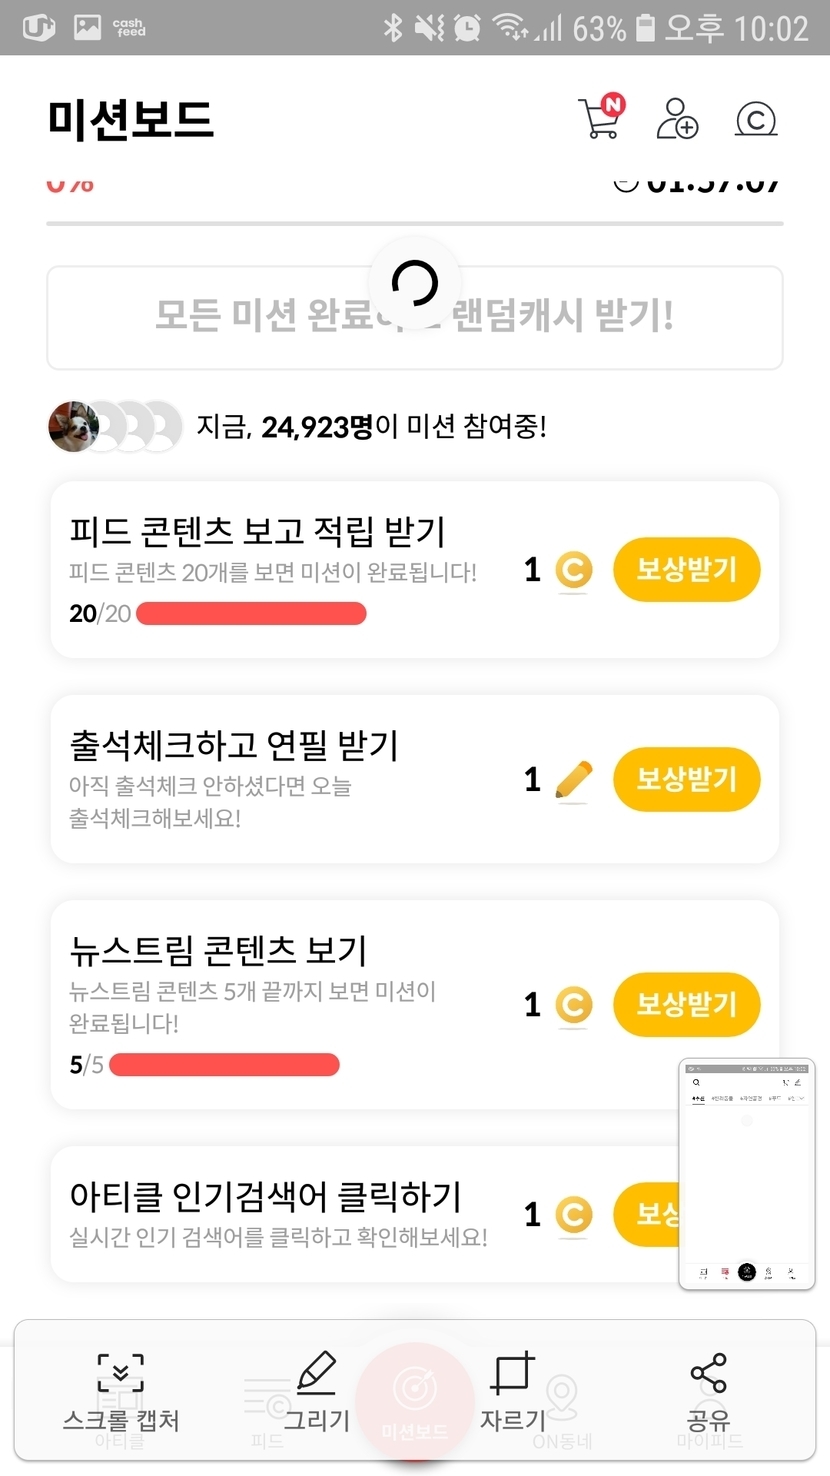The height and width of the screenshot is (1476, 830).
Task: Open the cash coin icon in header
Action: (756, 120)
